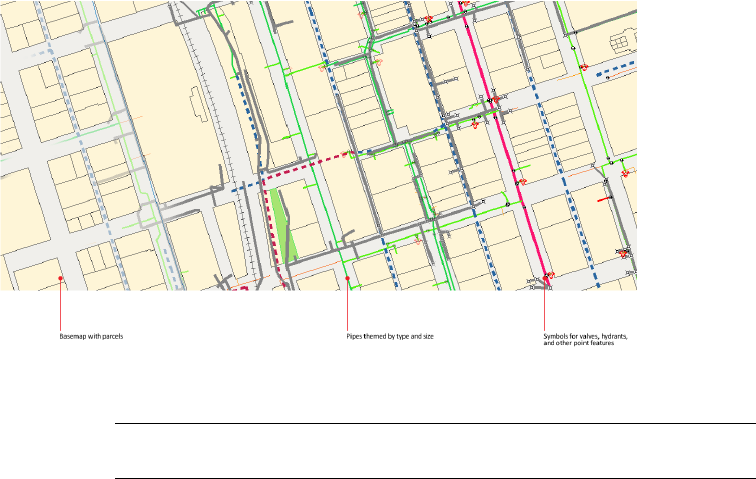
Task: Click the red dot marker above the 'Symbols for valves' caption
Action: [x=545, y=278]
